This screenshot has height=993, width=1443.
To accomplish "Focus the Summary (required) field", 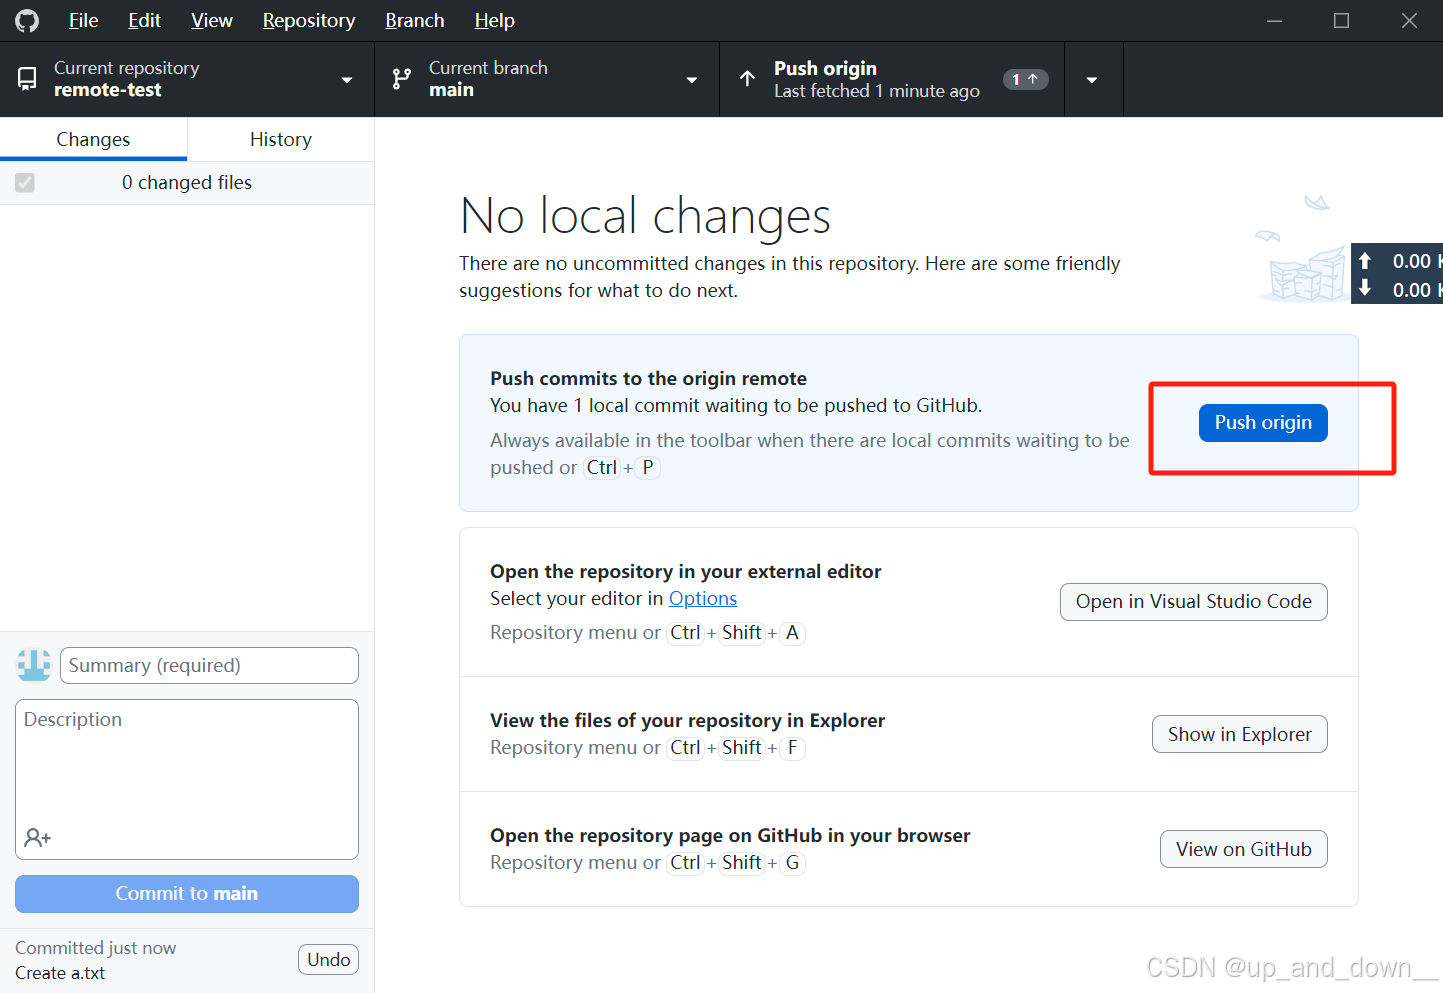I will pos(209,665).
